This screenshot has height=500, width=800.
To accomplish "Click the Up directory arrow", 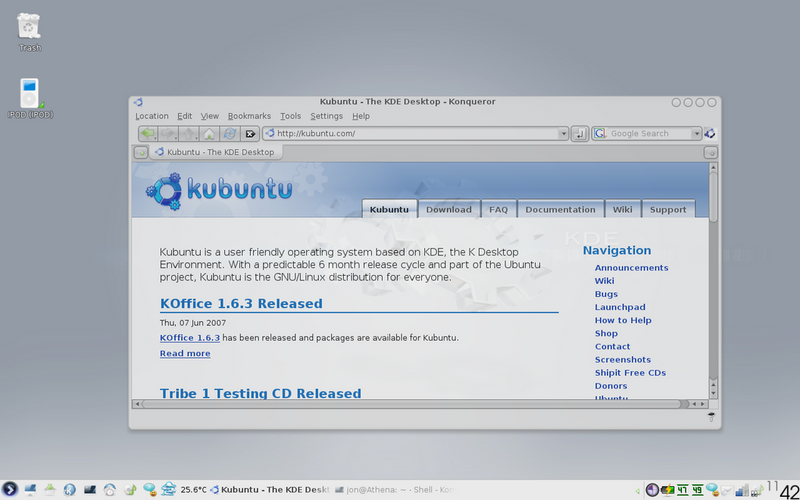I will pos(189,134).
